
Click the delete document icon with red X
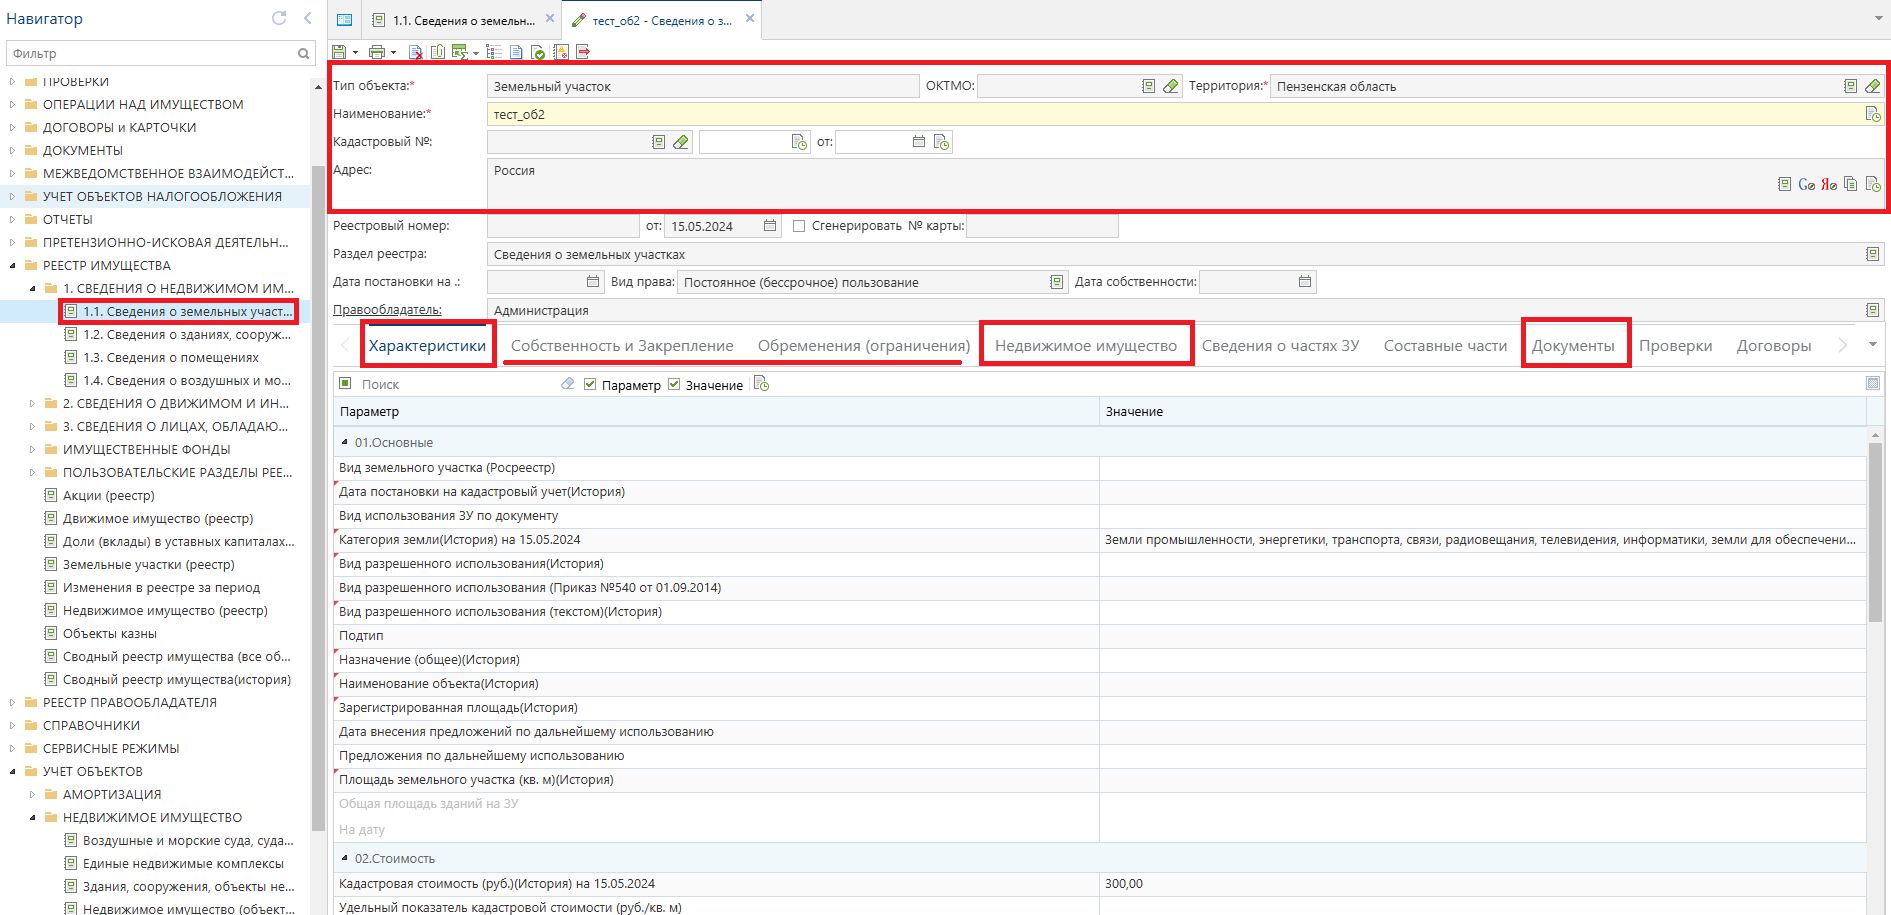pyautogui.click(x=416, y=52)
